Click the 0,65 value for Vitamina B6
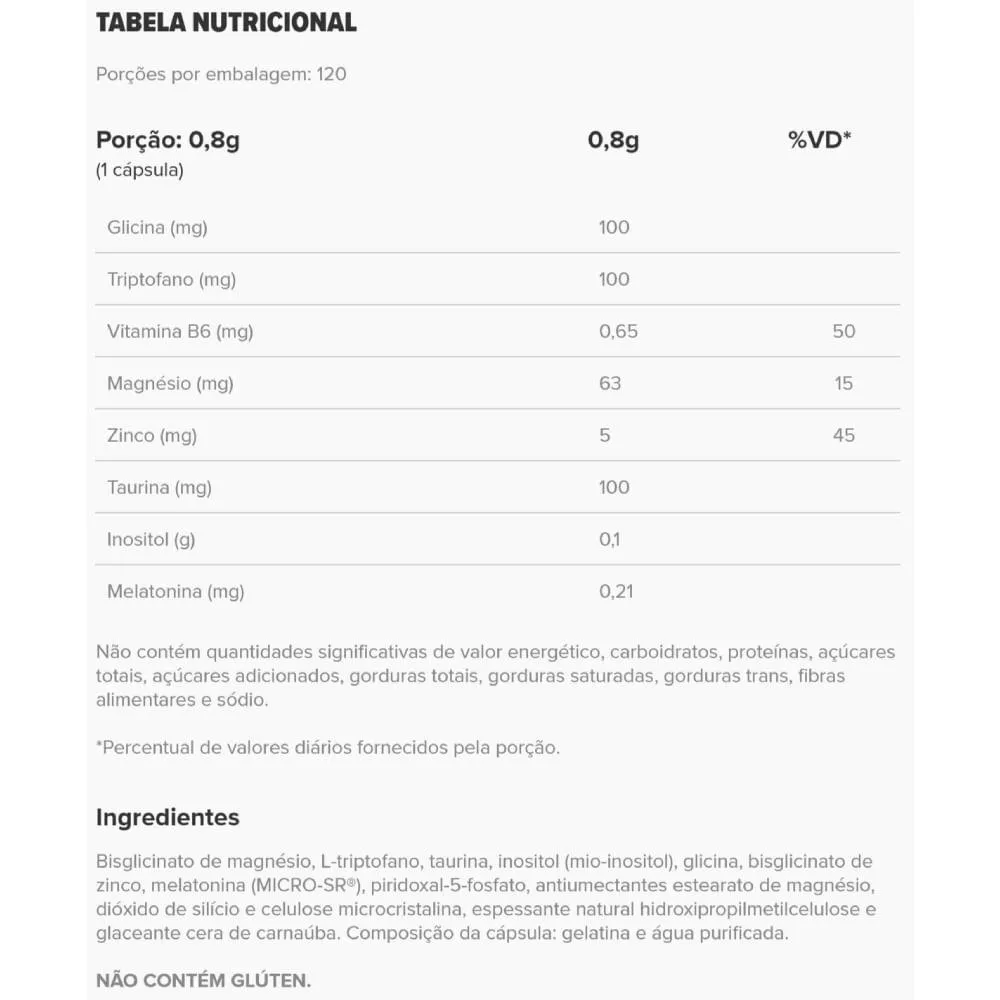The width and height of the screenshot is (1000, 1000). tap(618, 331)
